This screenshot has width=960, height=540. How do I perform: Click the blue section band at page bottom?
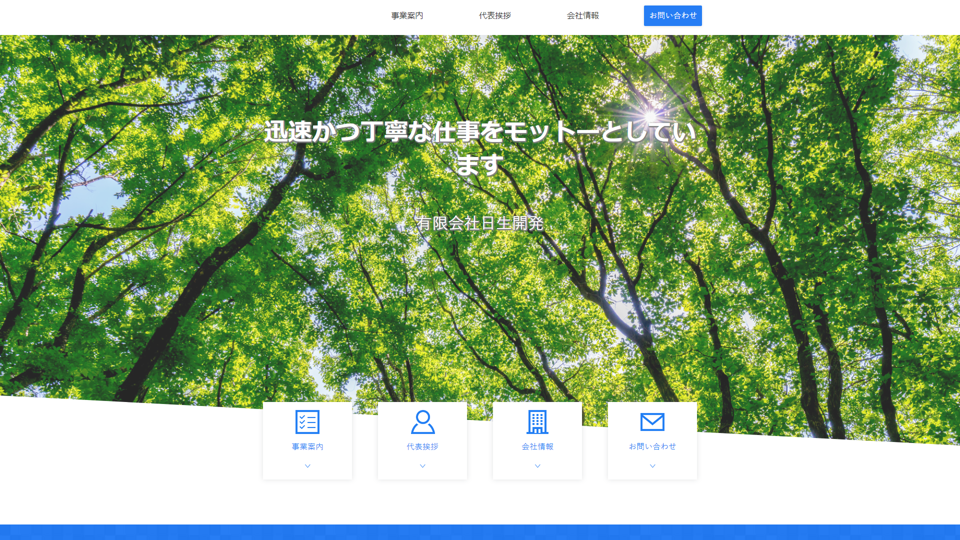[x=480, y=532]
